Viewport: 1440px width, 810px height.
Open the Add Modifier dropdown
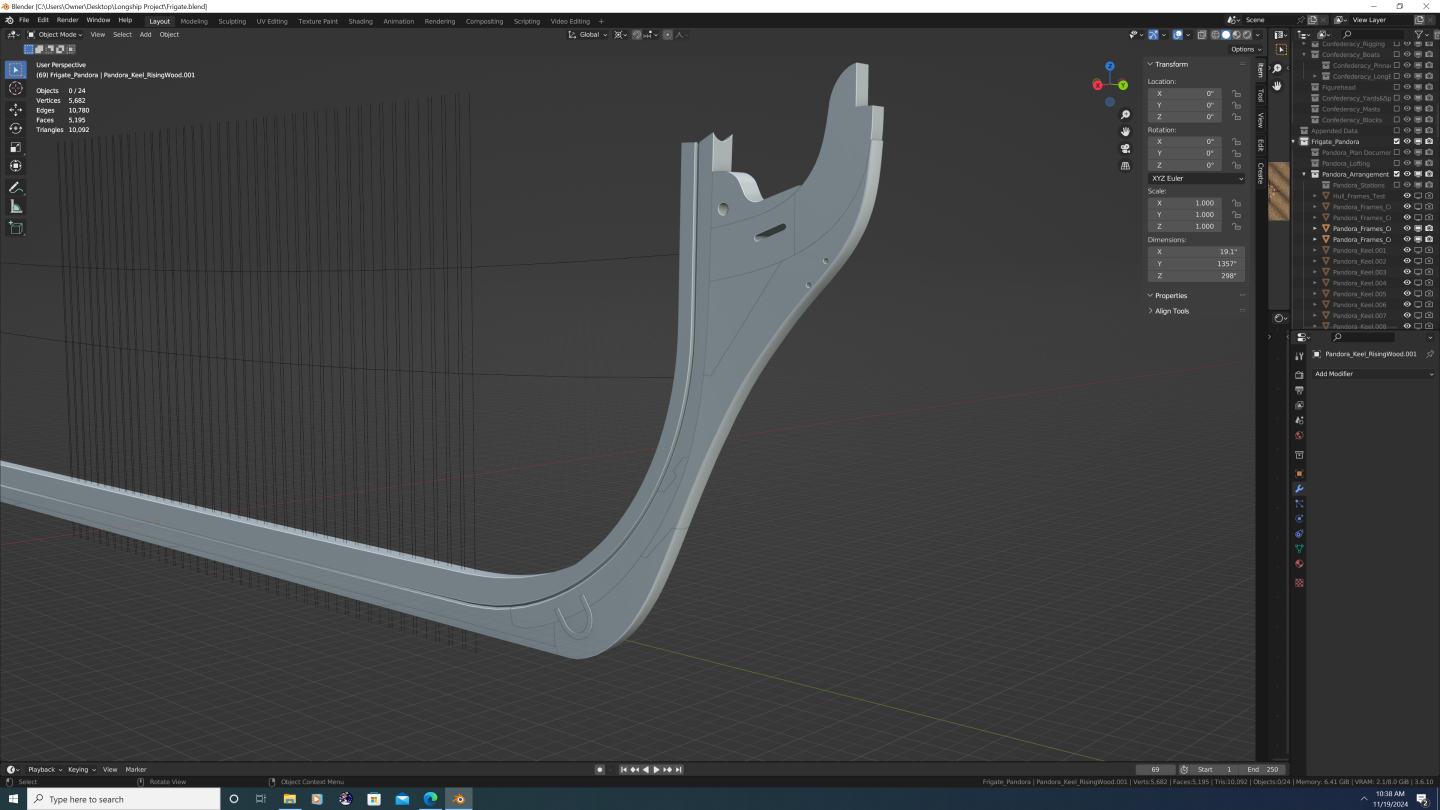[1372, 374]
